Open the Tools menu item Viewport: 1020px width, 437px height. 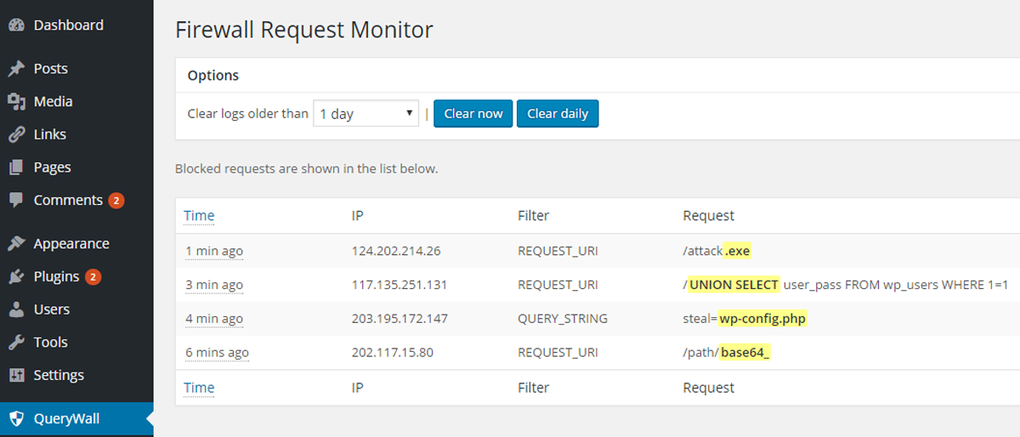pyautogui.click(x=51, y=343)
